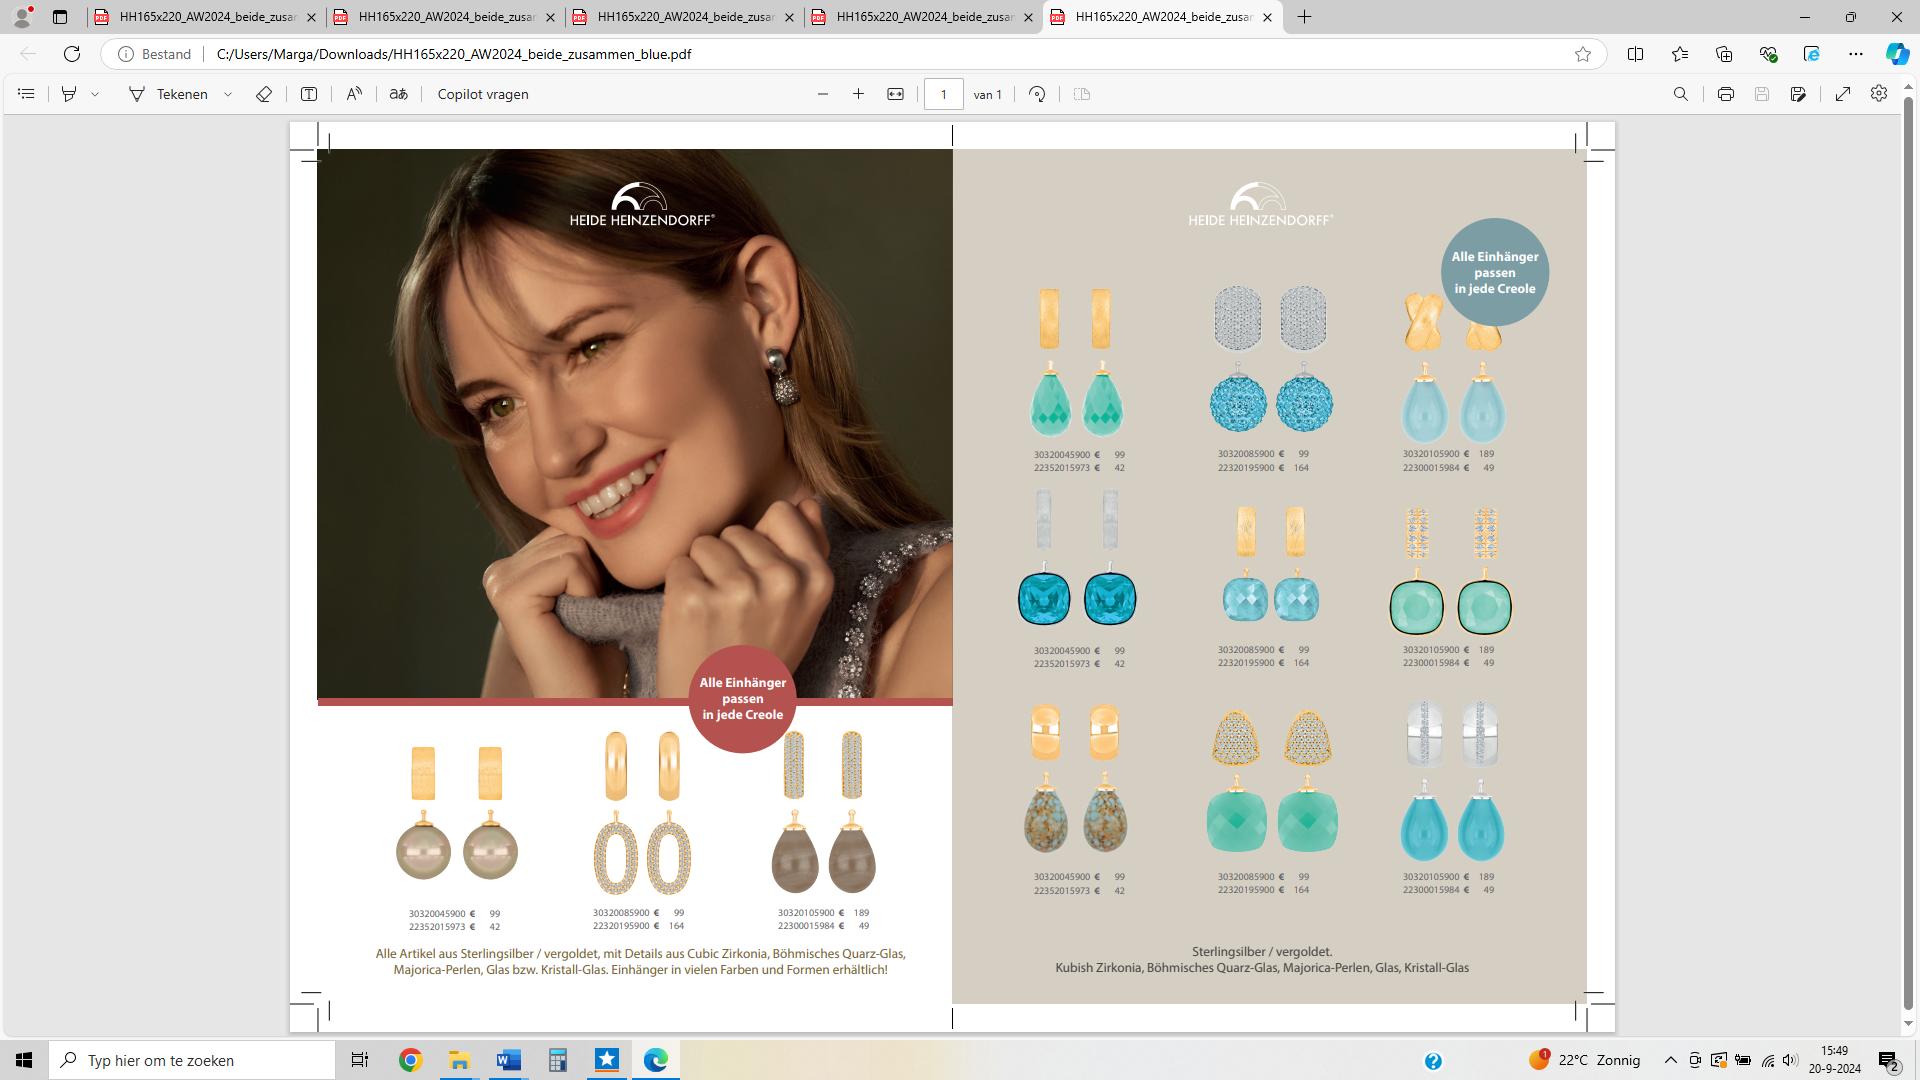This screenshot has height=1080, width=1920.
Task: Start the read aloud feature
Action: click(x=354, y=94)
